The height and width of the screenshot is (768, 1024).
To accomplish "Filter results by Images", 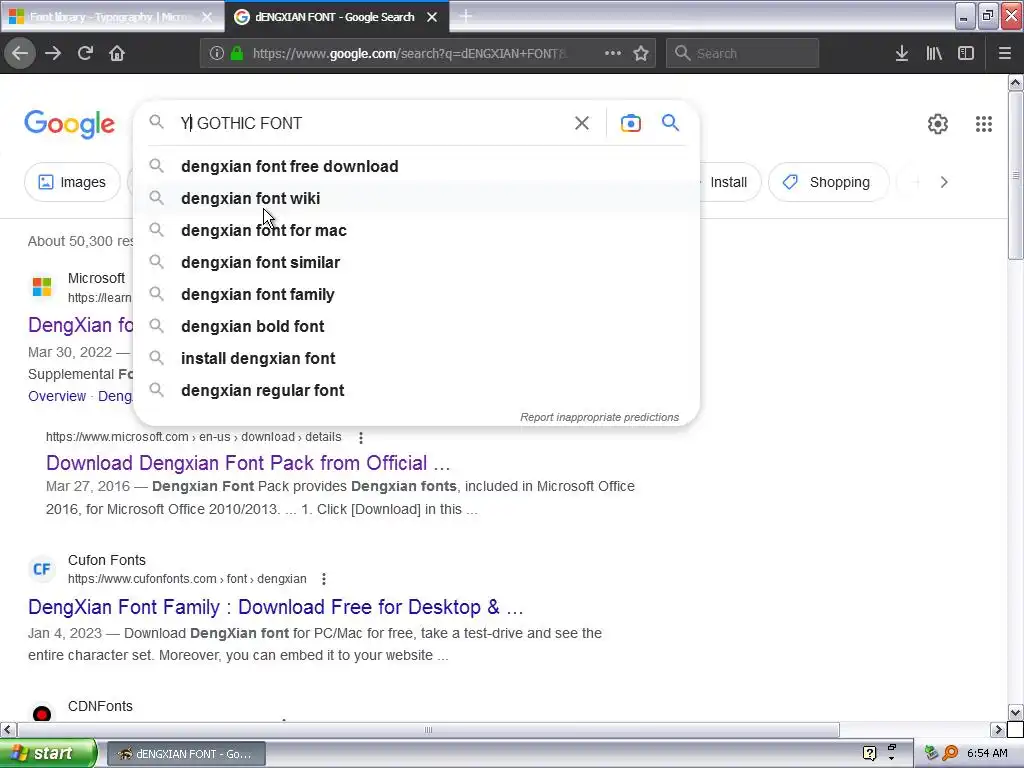I will tap(72, 182).
